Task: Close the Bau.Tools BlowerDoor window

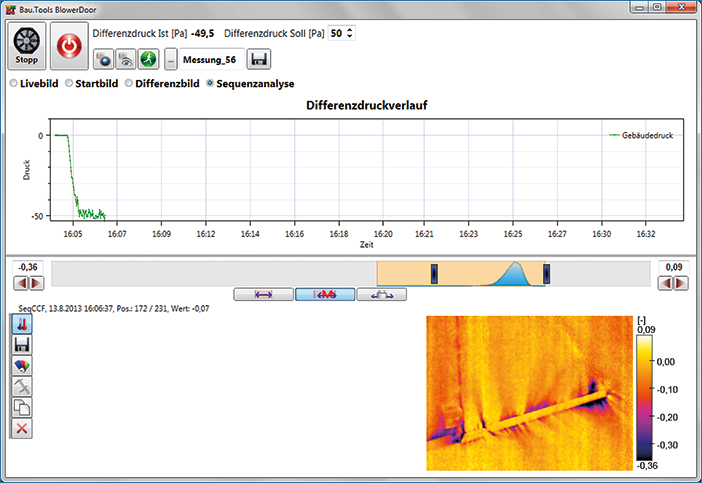Action: click(681, 7)
